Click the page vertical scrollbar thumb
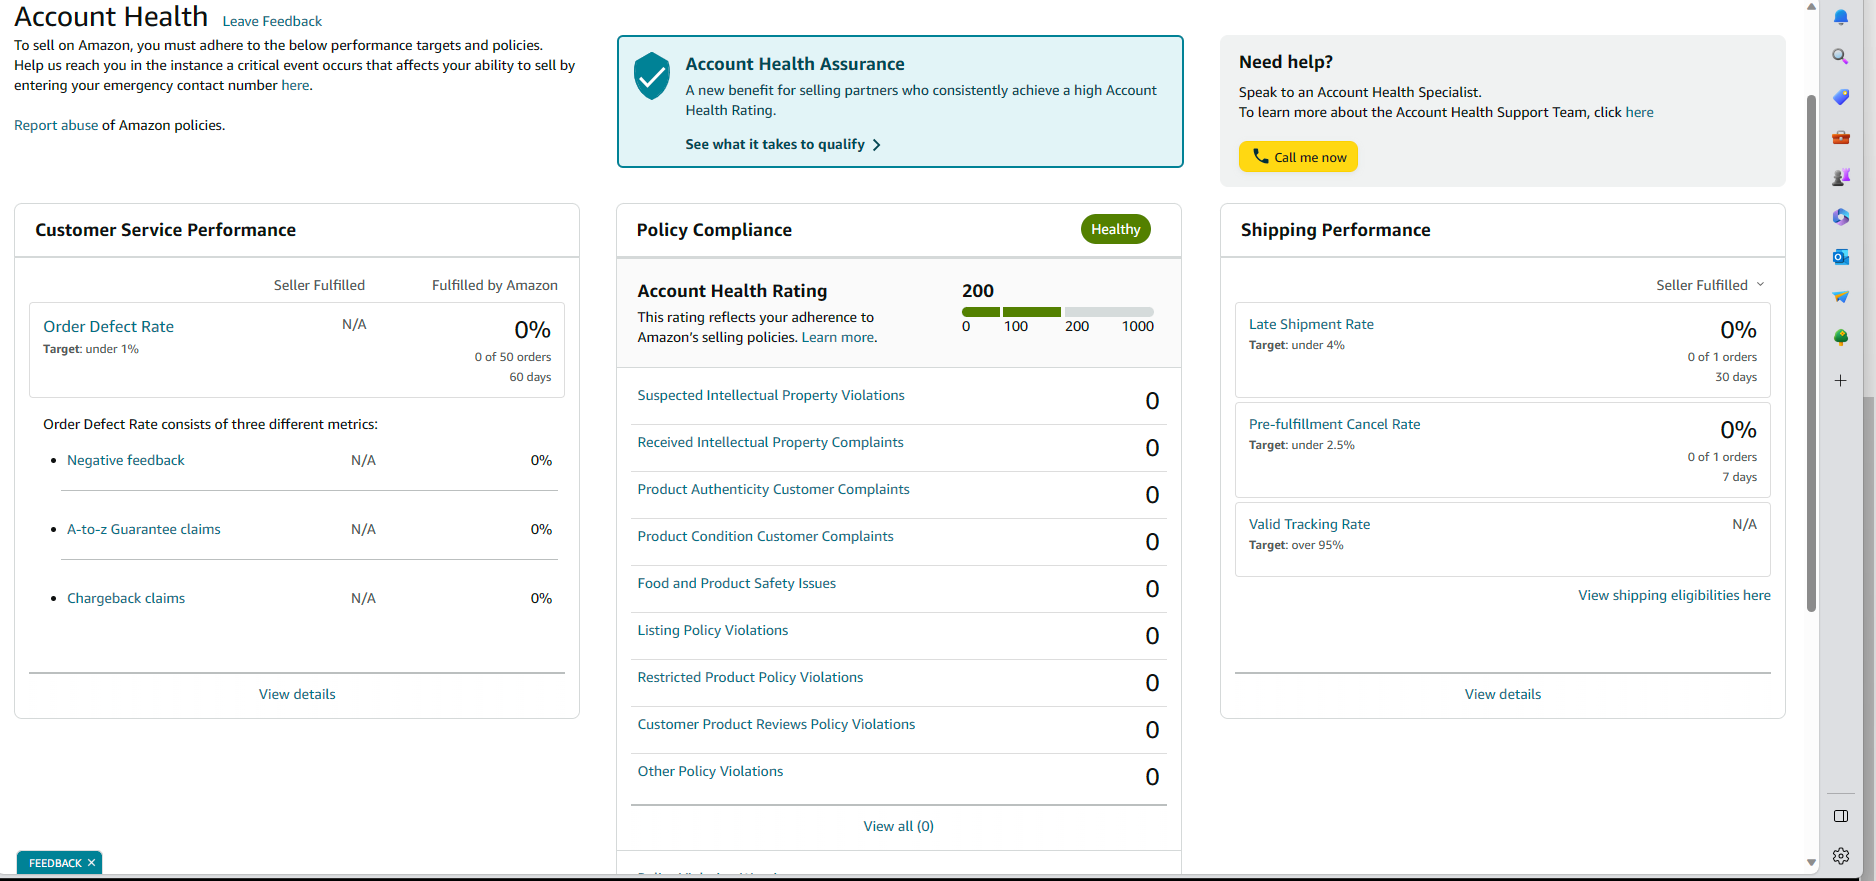 coord(1811,353)
